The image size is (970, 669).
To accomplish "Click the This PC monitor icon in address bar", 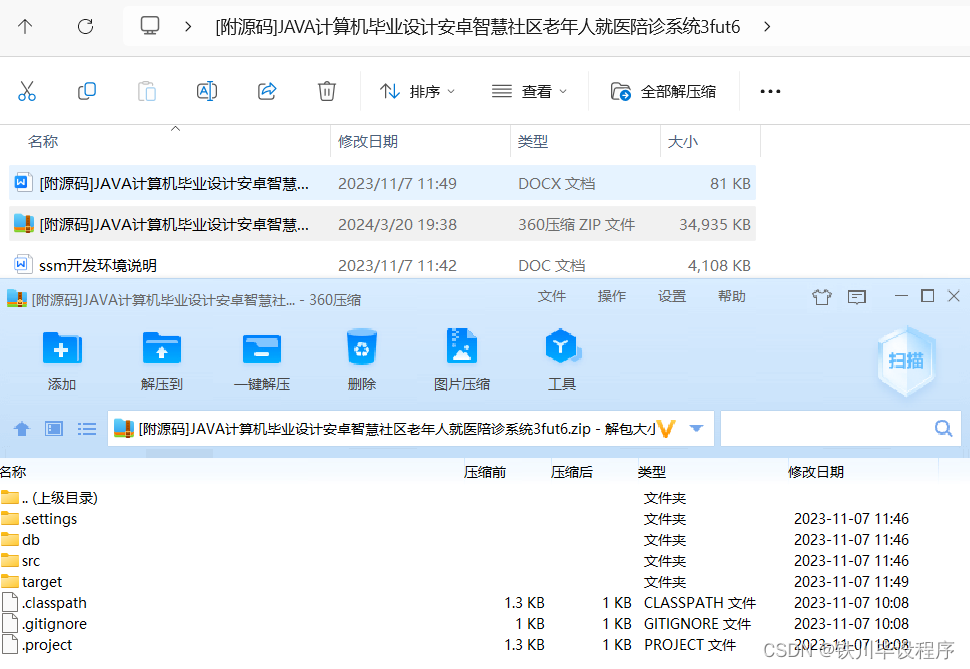I will point(150,26).
